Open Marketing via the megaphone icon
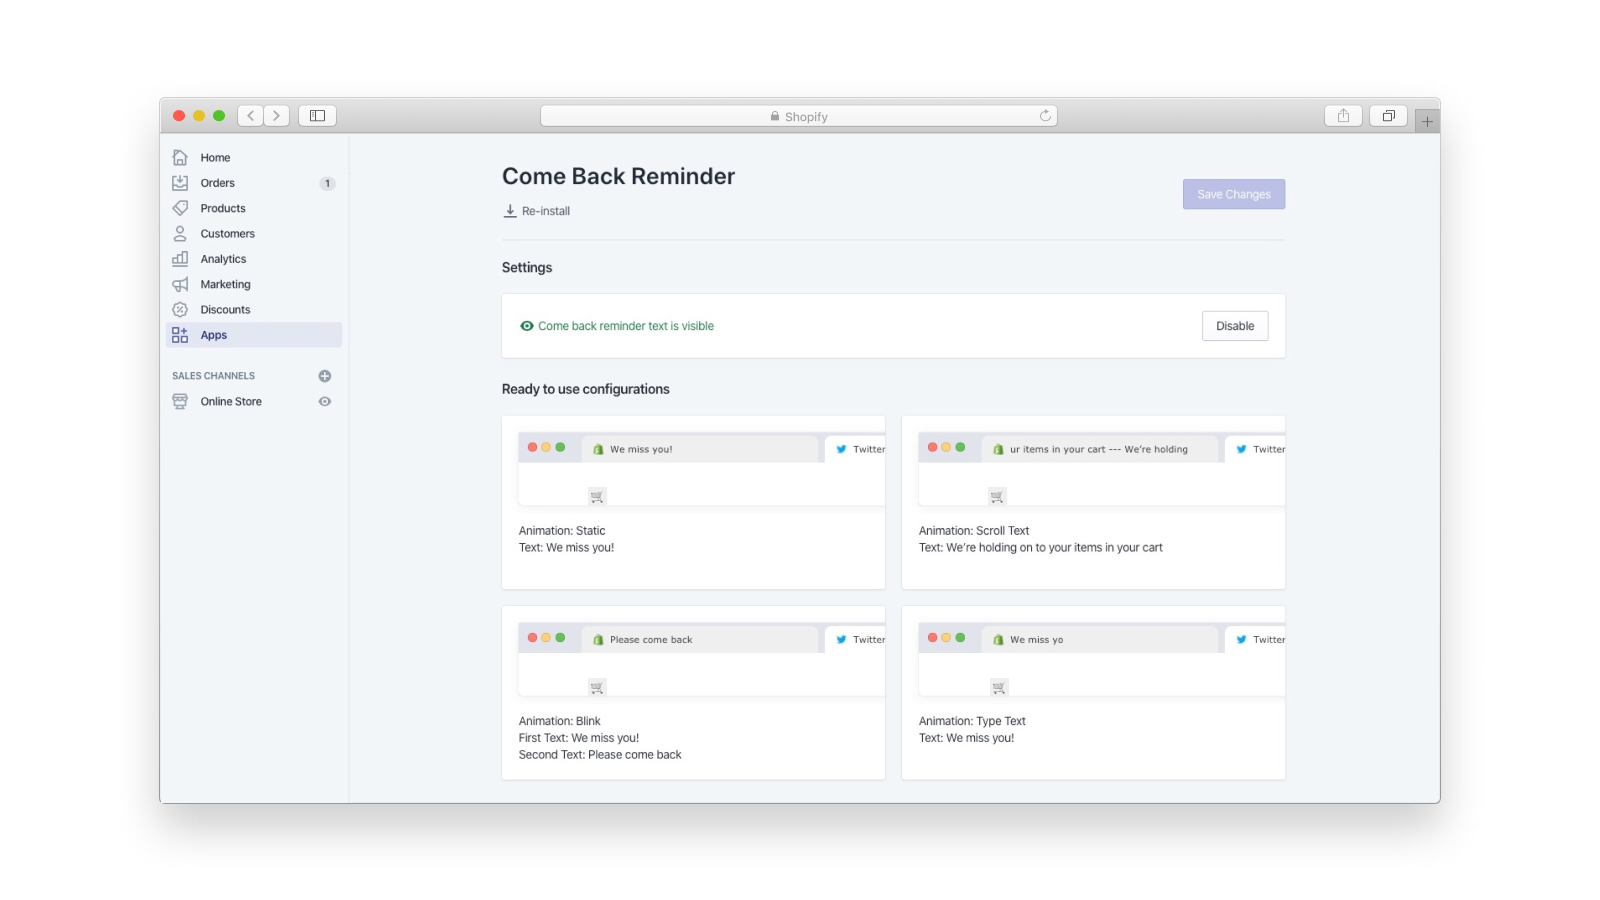1600x900 pixels. pyautogui.click(x=180, y=284)
